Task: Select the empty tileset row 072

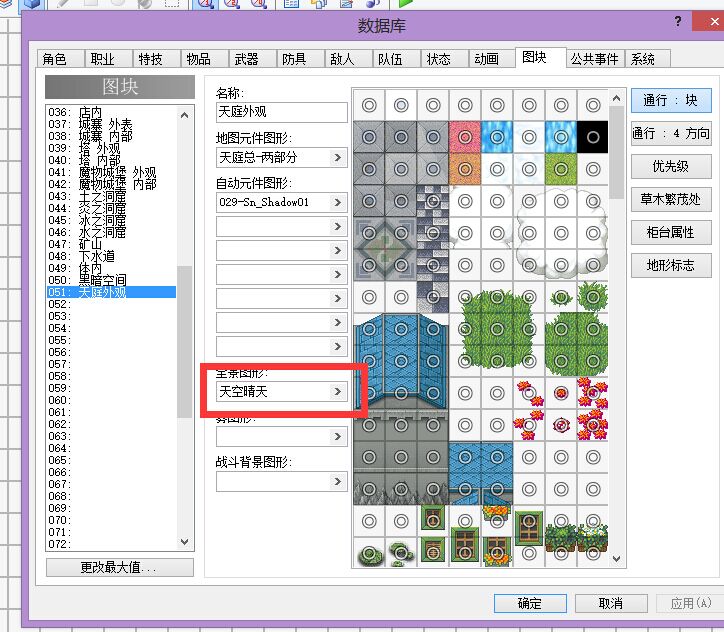Action: (111, 544)
